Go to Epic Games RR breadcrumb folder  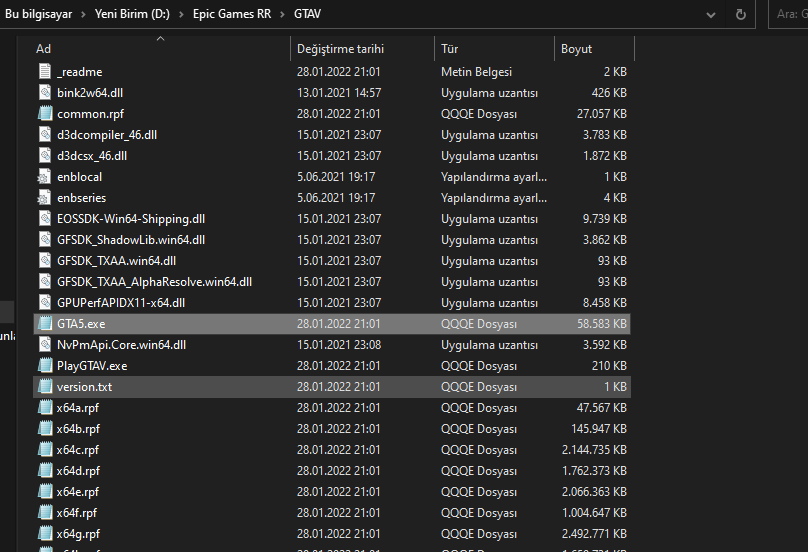pos(235,15)
